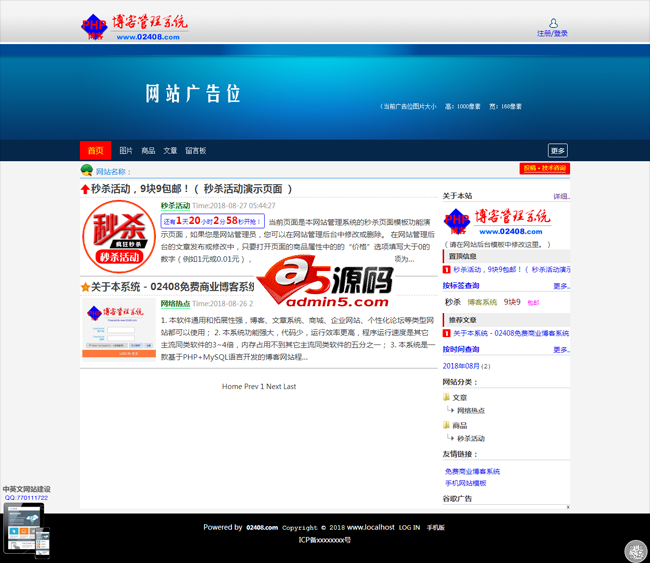Close the Google ad with x
The image size is (650, 563).
pyautogui.click(x=568, y=507)
